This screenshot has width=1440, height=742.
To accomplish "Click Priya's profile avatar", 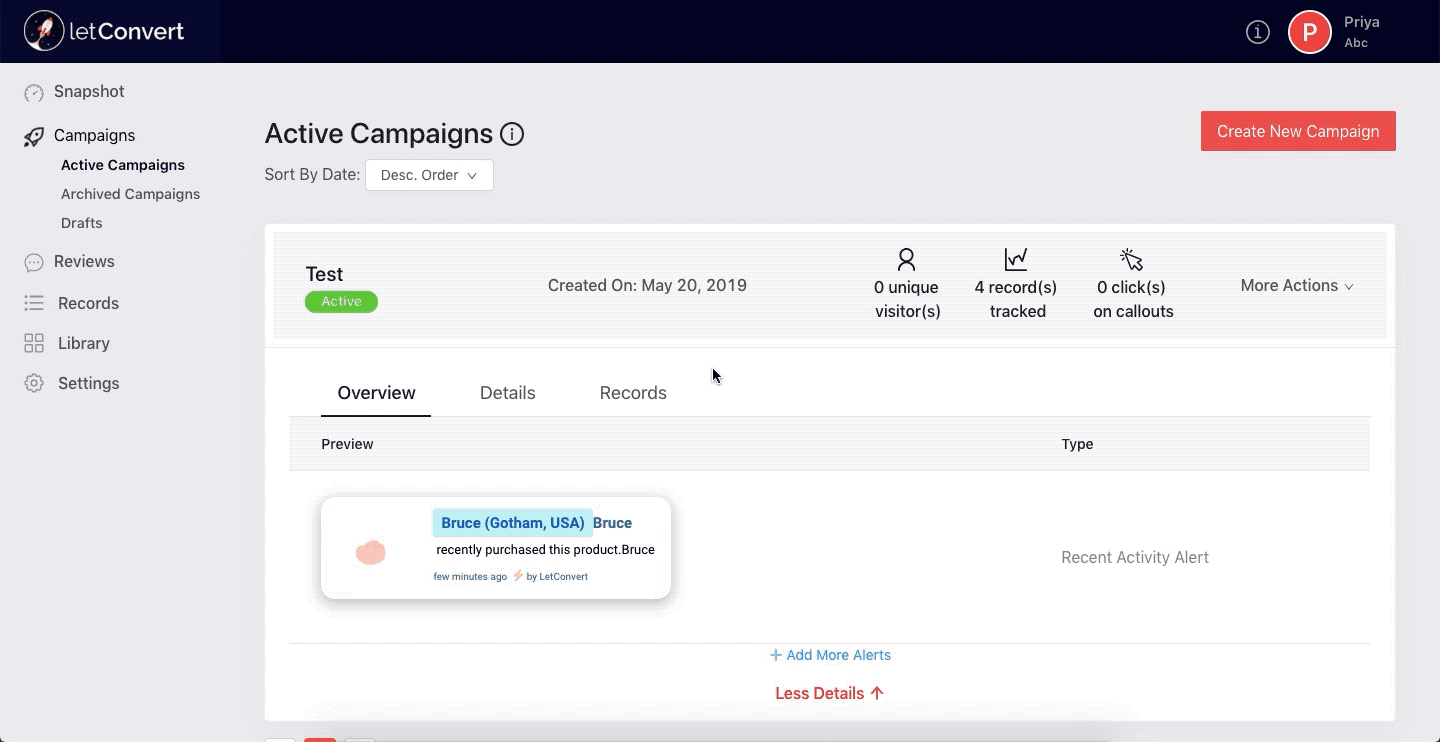I will pos(1309,32).
